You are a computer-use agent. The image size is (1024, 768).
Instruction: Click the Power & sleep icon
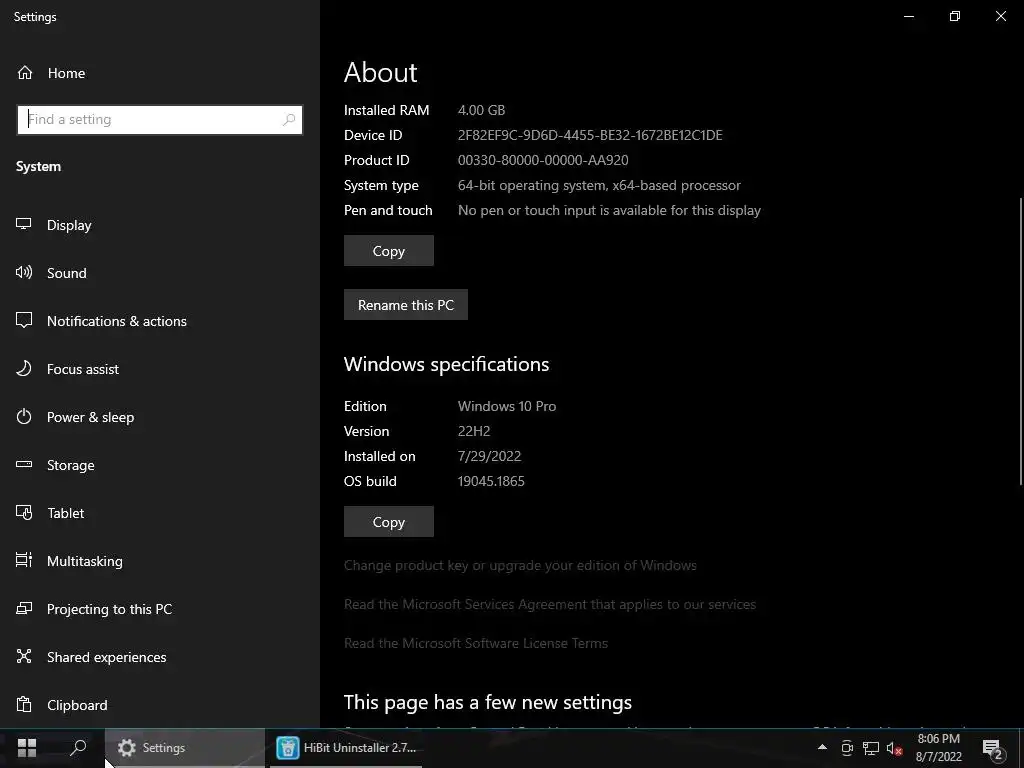(24, 417)
